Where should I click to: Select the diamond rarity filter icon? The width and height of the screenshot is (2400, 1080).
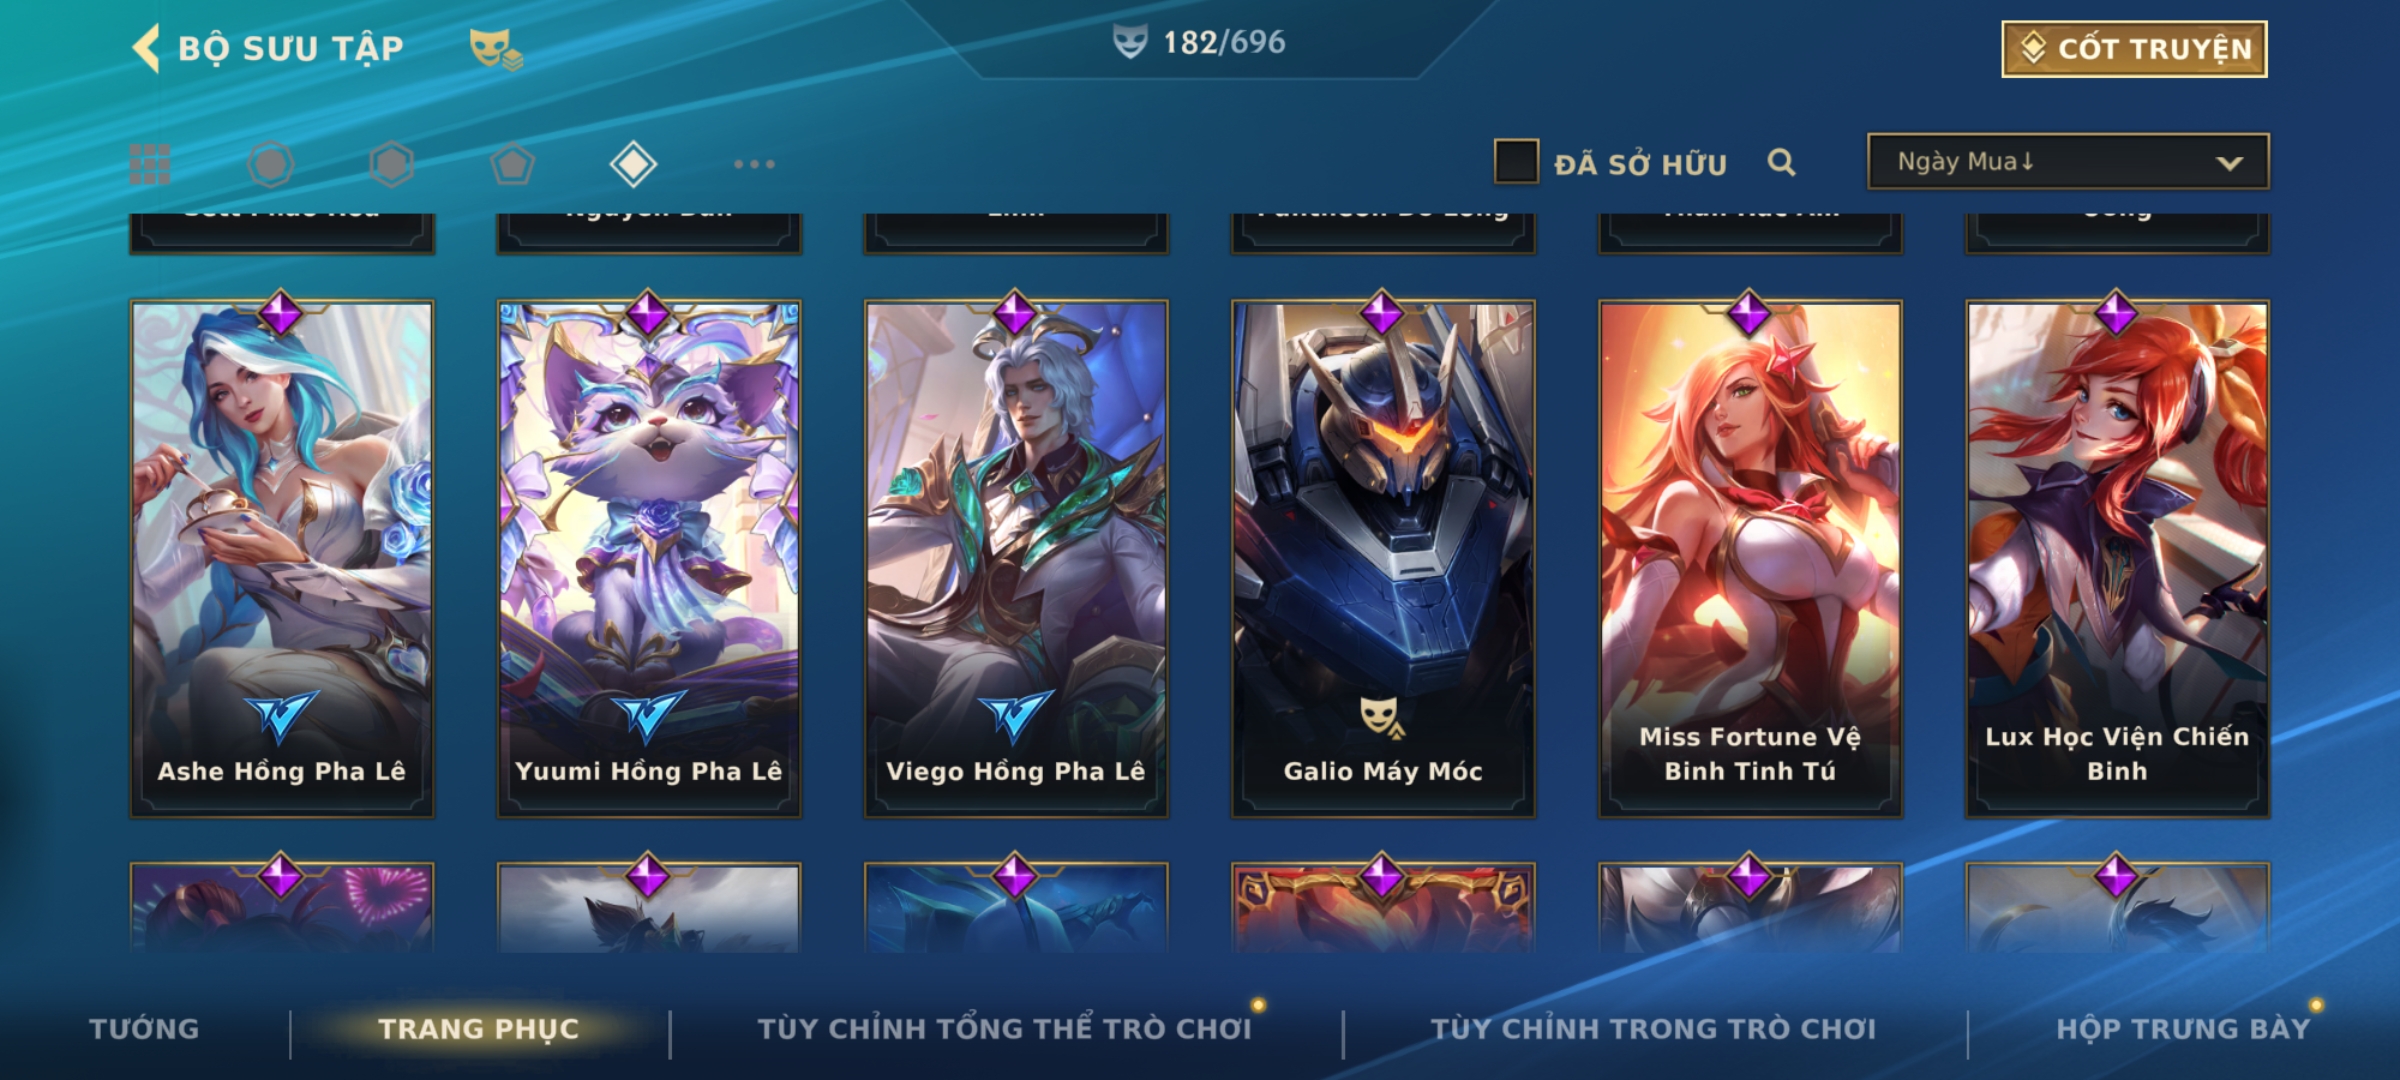(633, 164)
